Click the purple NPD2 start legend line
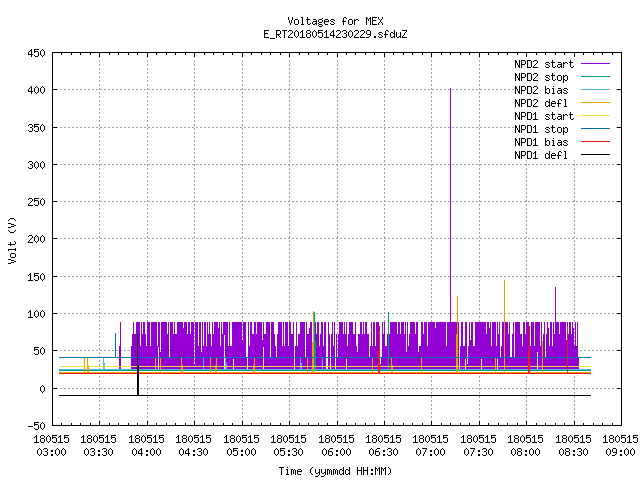 pyautogui.click(x=595, y=64)
